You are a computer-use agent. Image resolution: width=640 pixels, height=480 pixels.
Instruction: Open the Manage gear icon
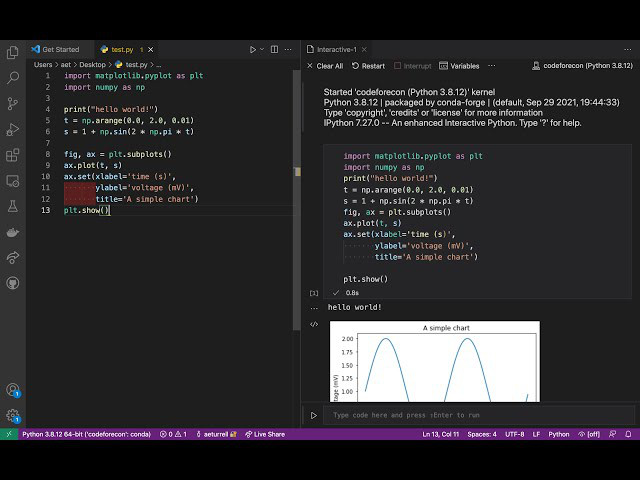[x=13, y=415]
